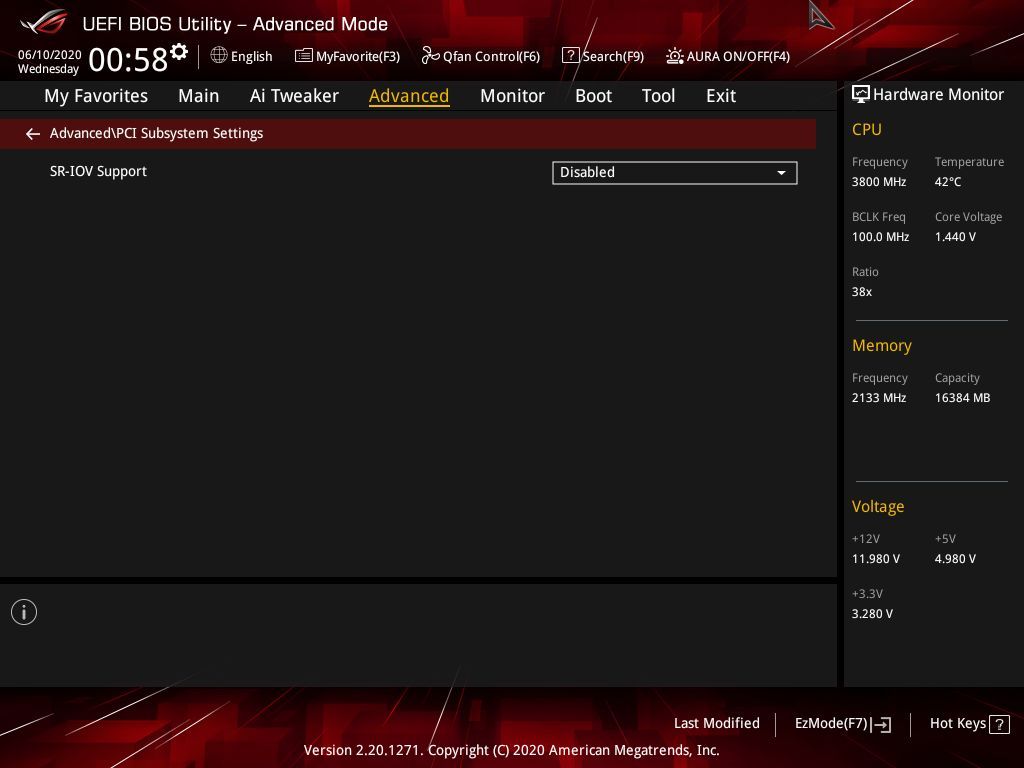The height and width of the screenshot is (768, 1024).
Task: Open the SR-IOV Support dropdown
Action: point(675,173)
